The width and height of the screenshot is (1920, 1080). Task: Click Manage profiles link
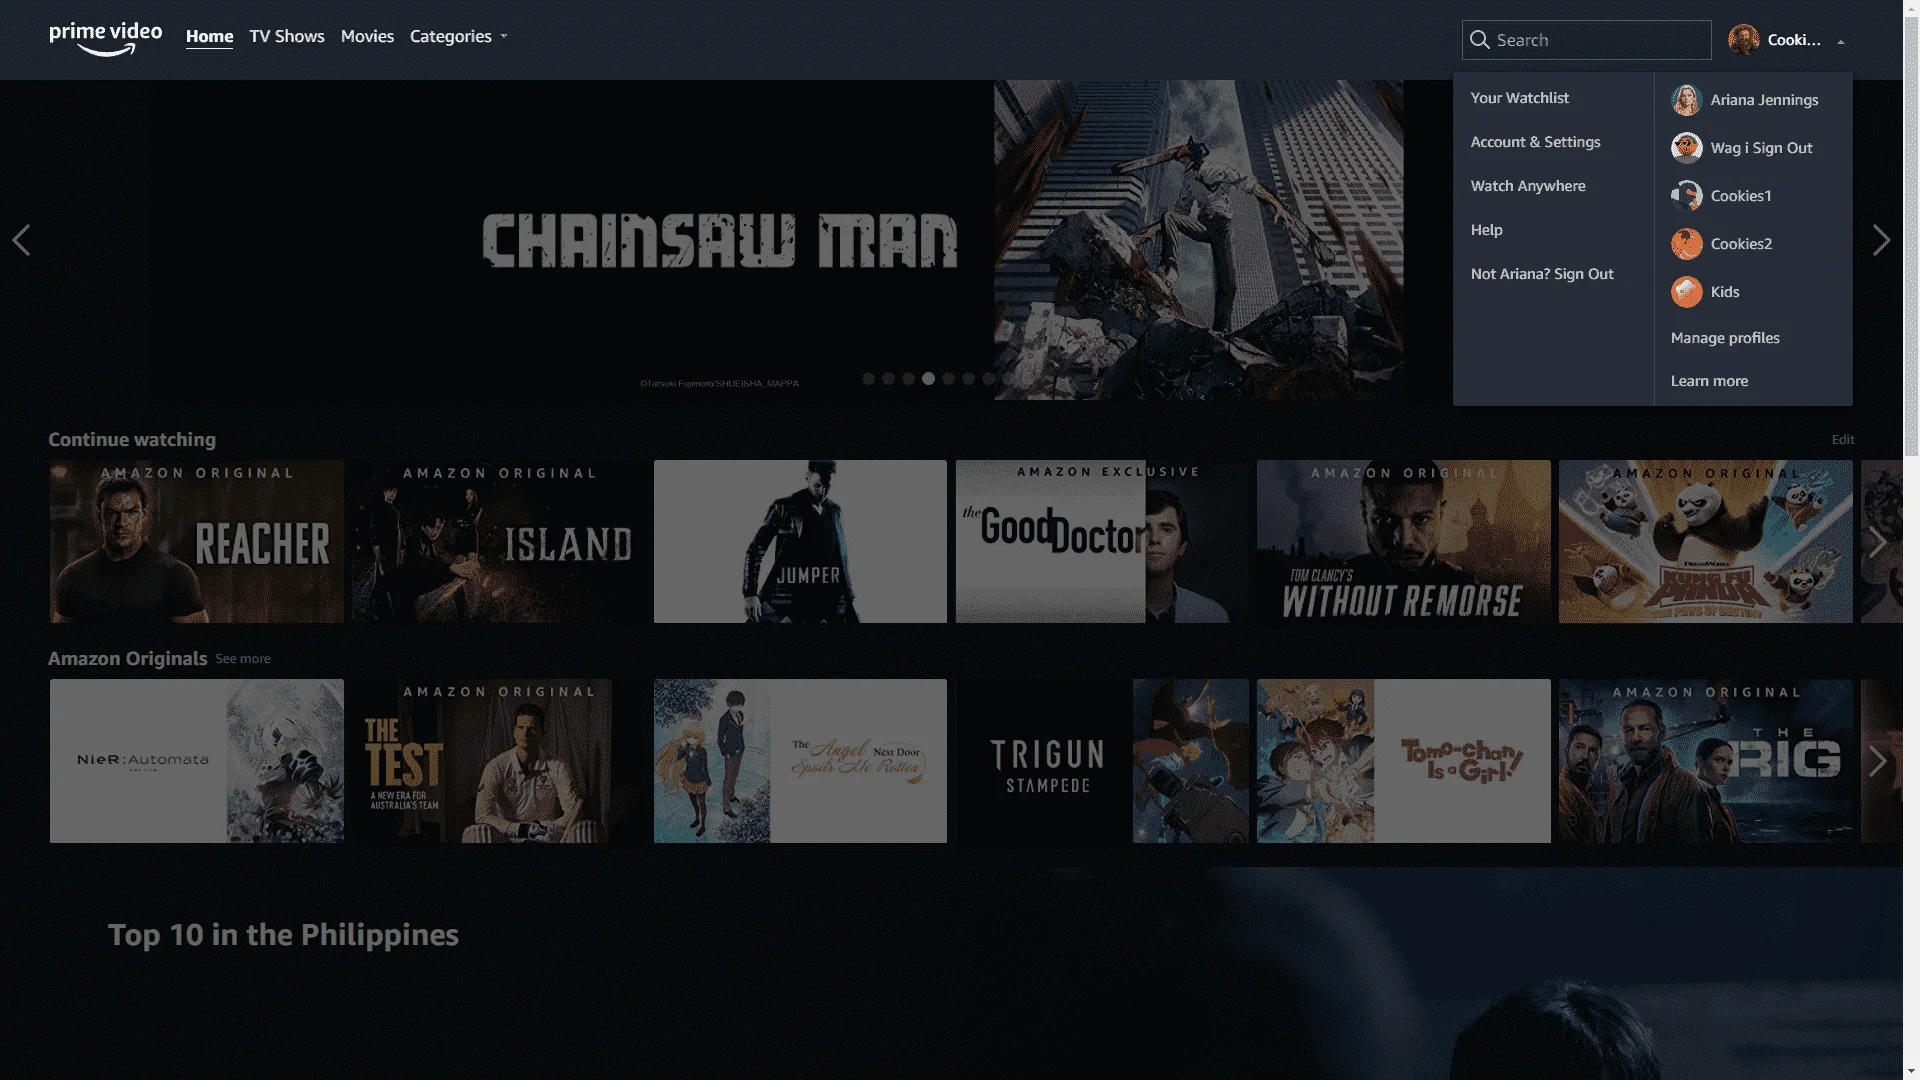(1725, 338)
